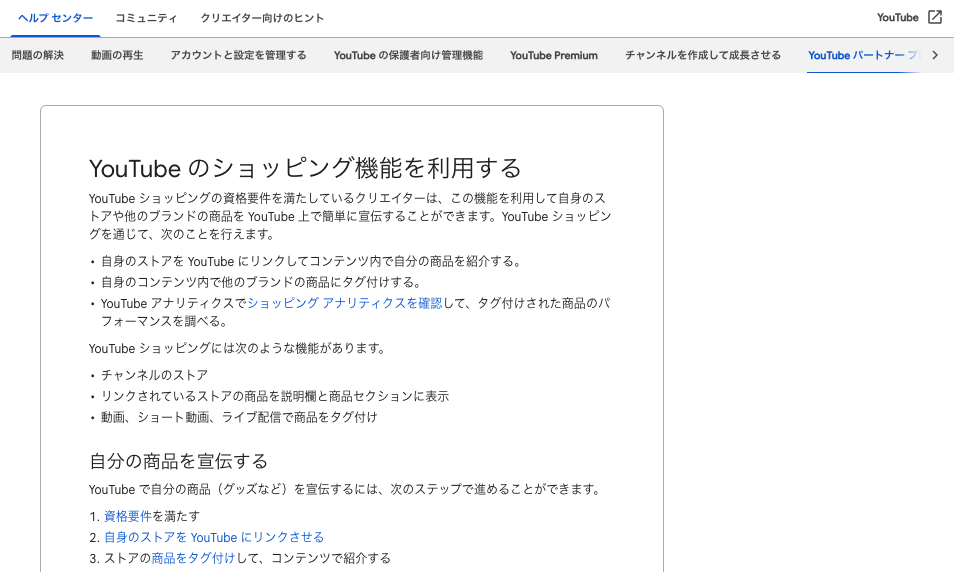
Task: Open チャンネルを作成して成長させる category
Action: (703, 55)
